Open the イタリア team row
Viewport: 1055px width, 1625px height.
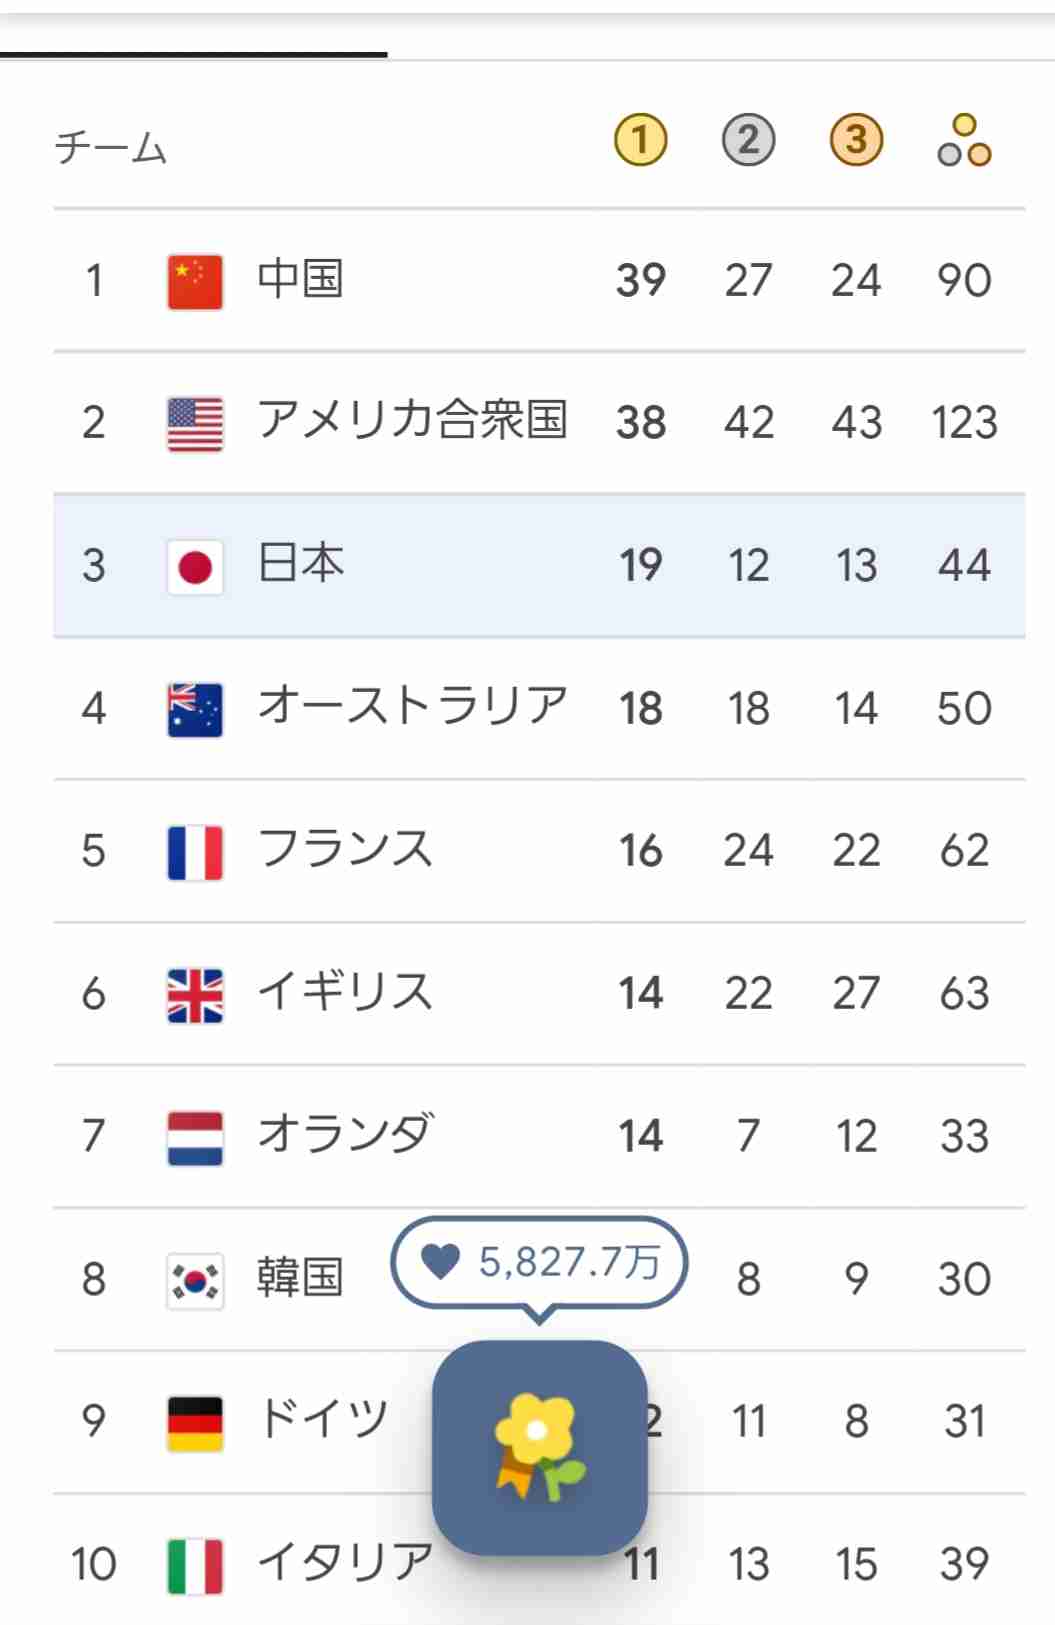click(x=539, y=1563)
